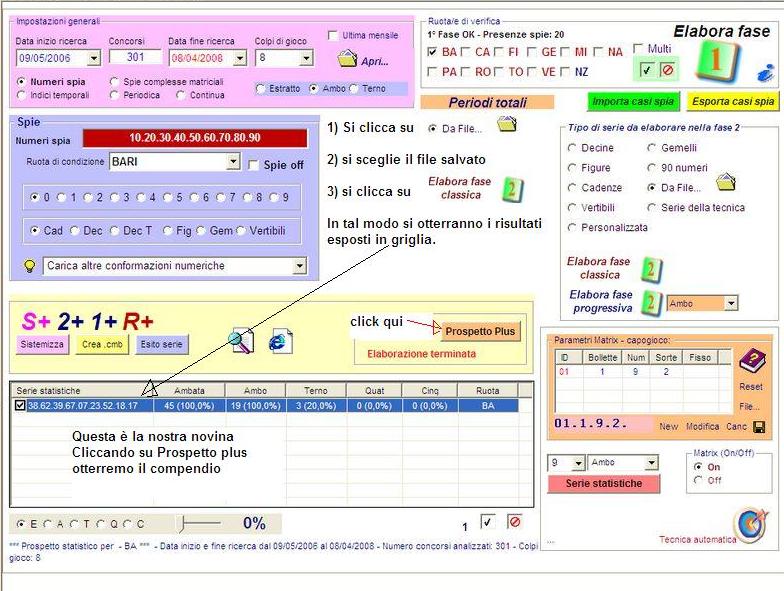Screen dimensions: 784x591
Task: Open the Ruota di condizione BARI dropdown
Action: [233, 162]
